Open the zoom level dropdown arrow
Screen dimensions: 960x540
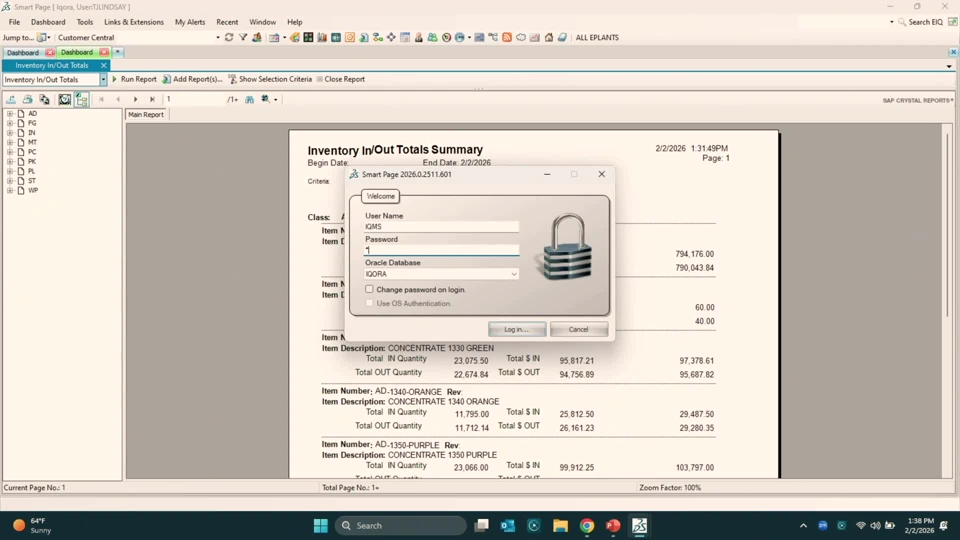pos(276,100)
